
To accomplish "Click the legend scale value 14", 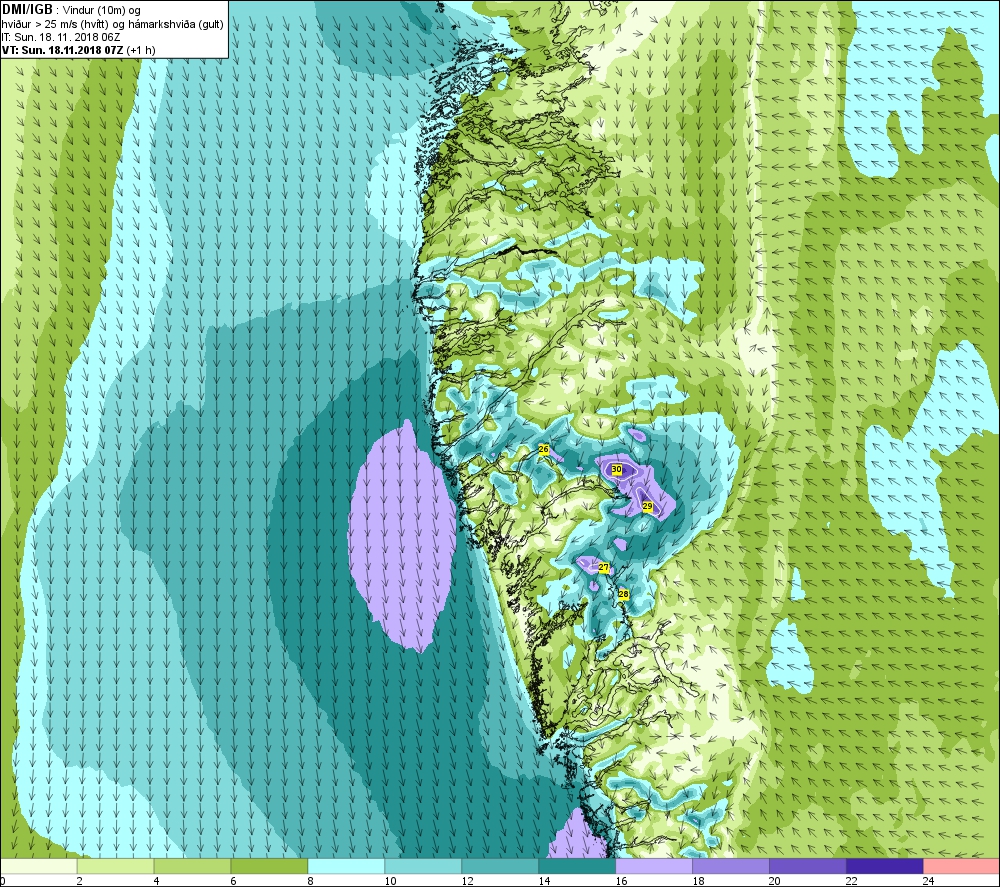I will coord(544,881).
